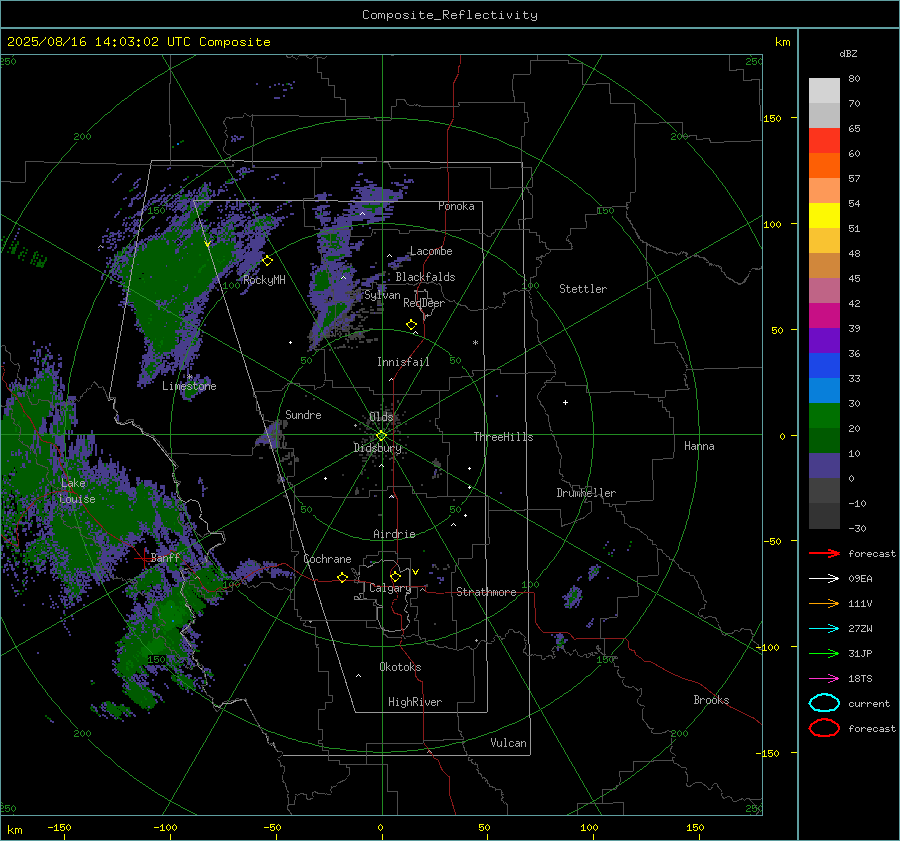This screenshot has height=841, width=900.
Task: Click the Brooks label
Action: tap(711, 700)
